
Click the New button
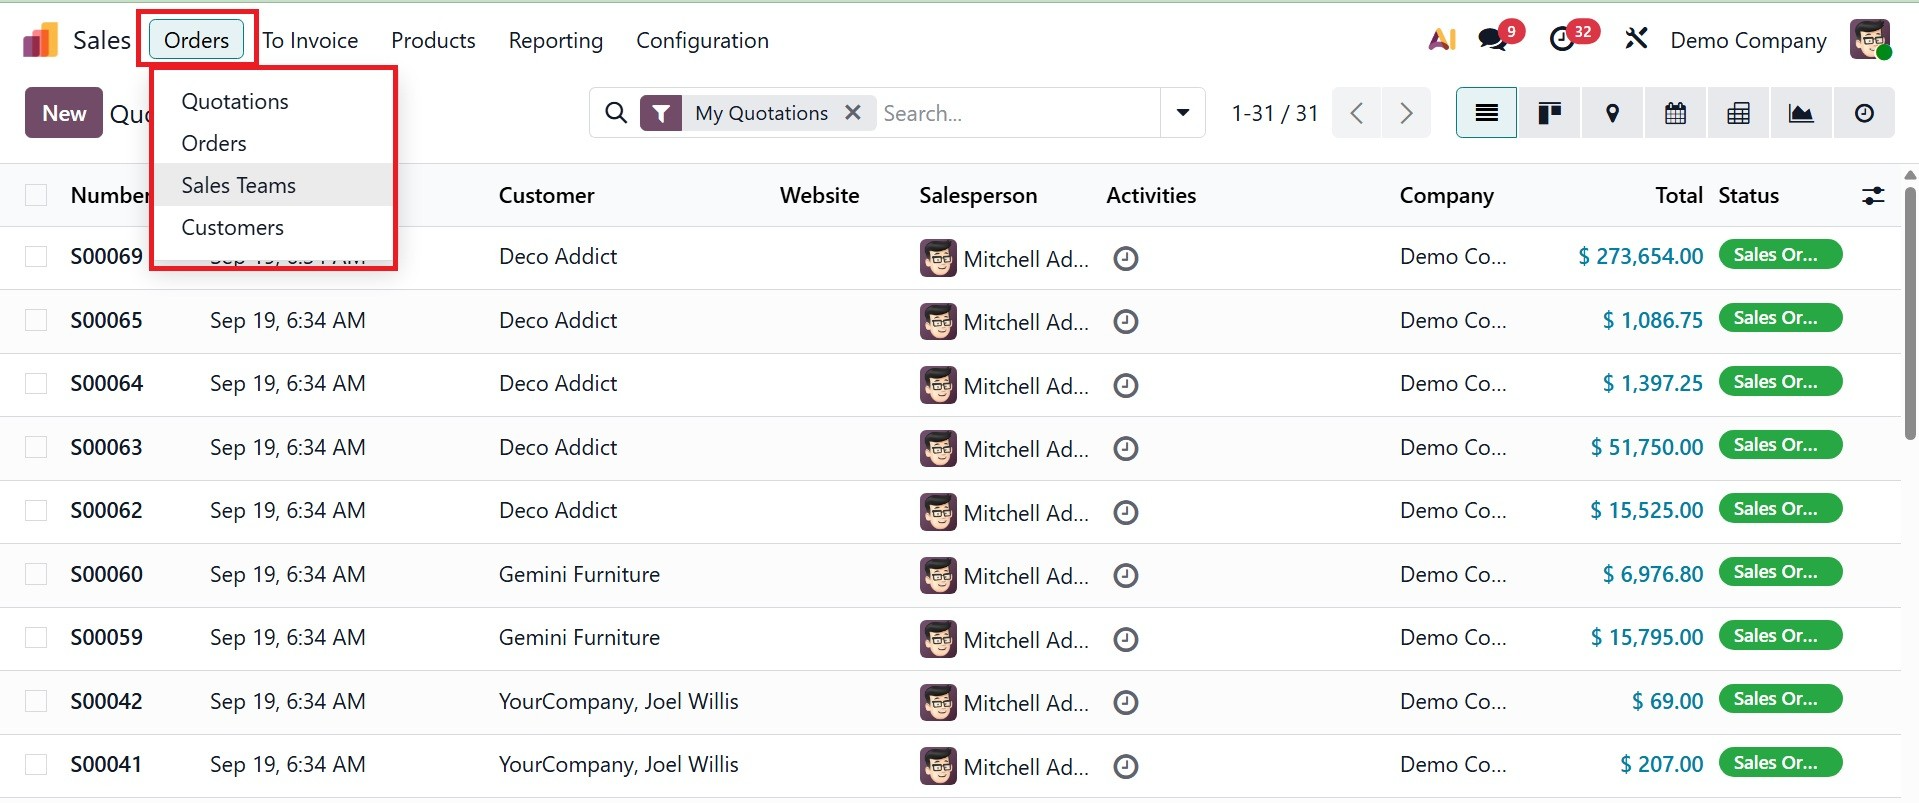64,113
